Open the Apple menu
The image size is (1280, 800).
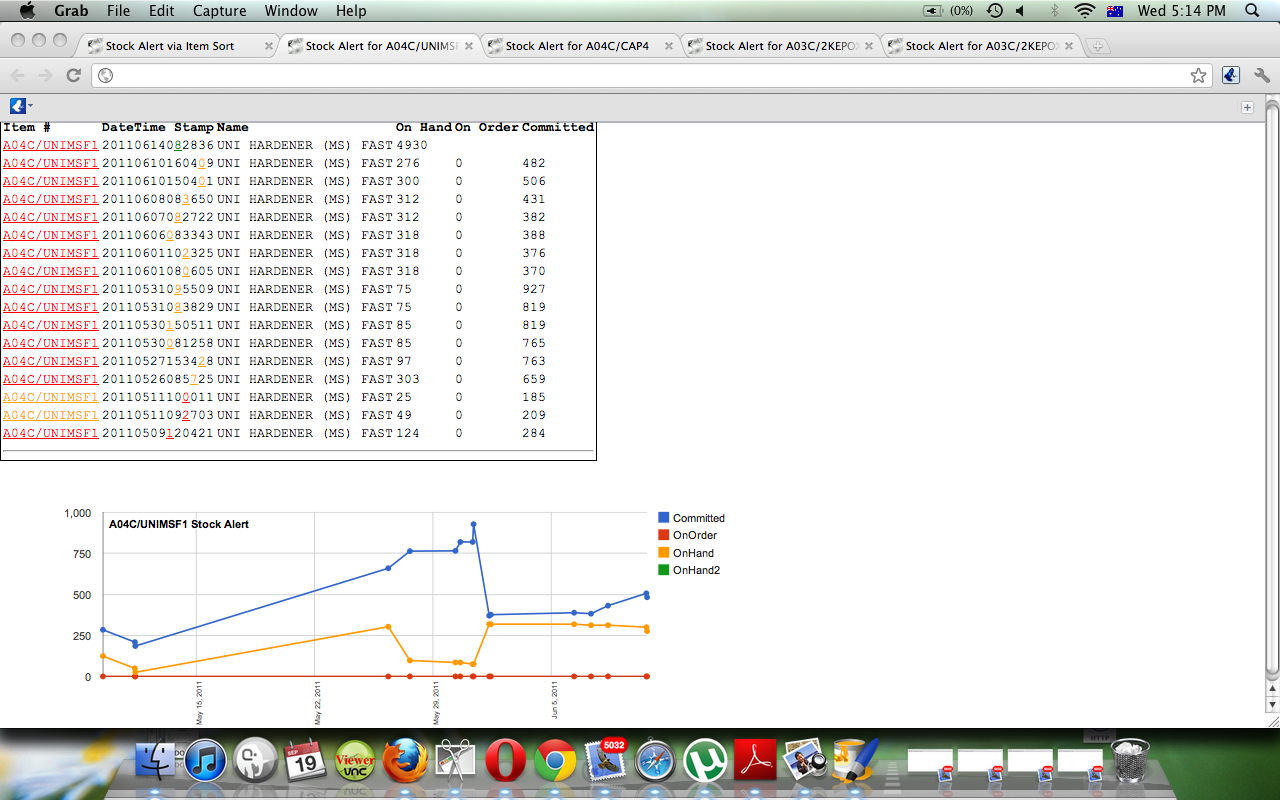(x=27, y=11)
